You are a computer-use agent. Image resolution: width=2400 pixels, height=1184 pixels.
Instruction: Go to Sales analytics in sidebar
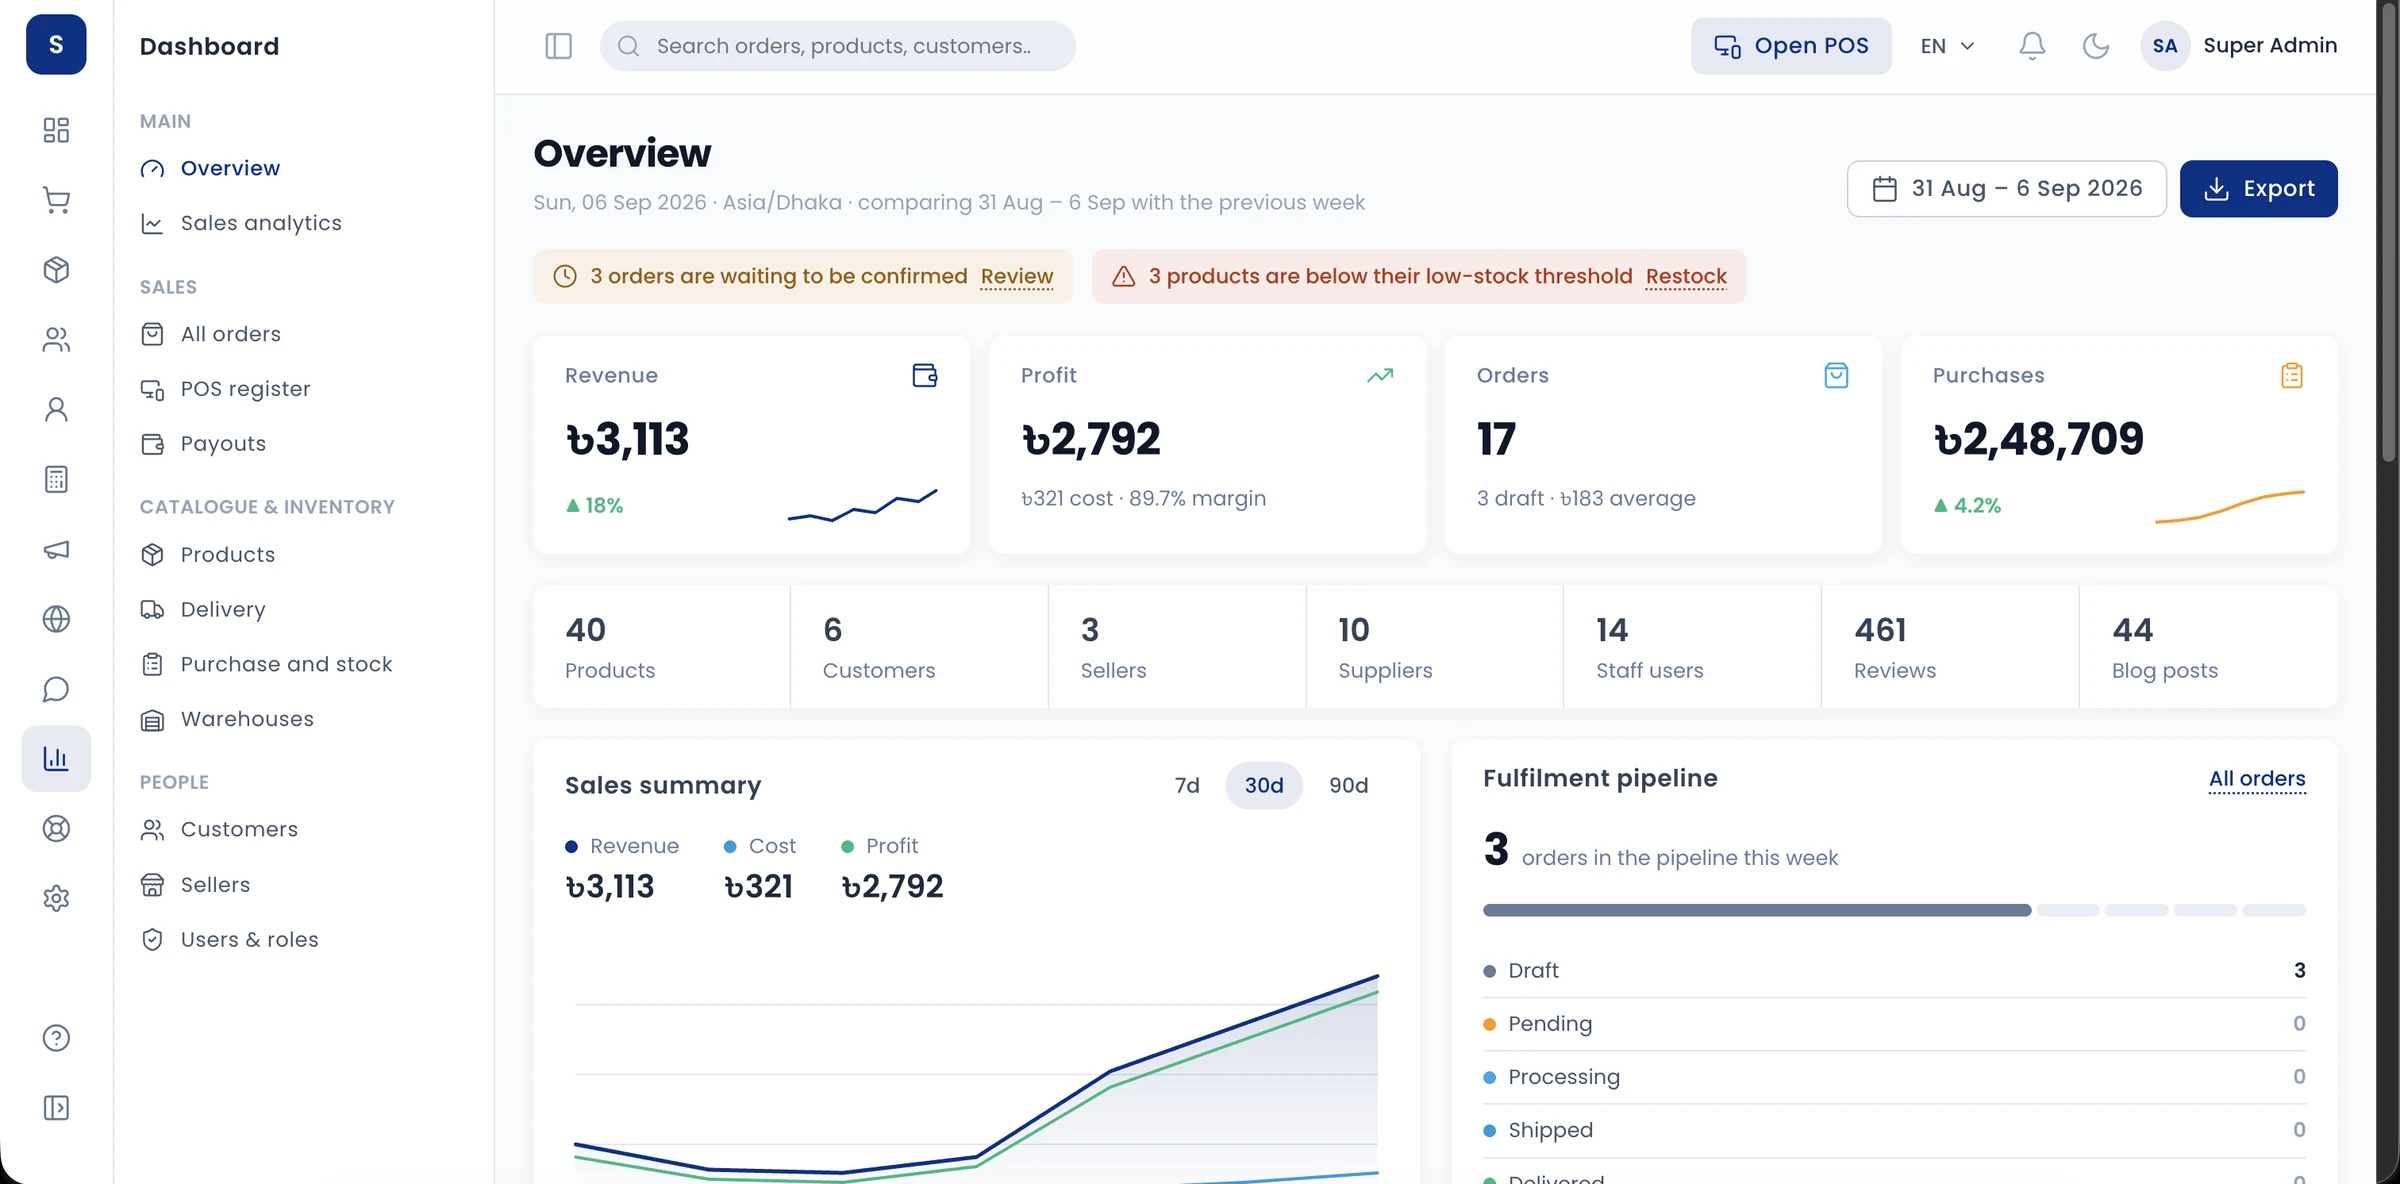260,223
